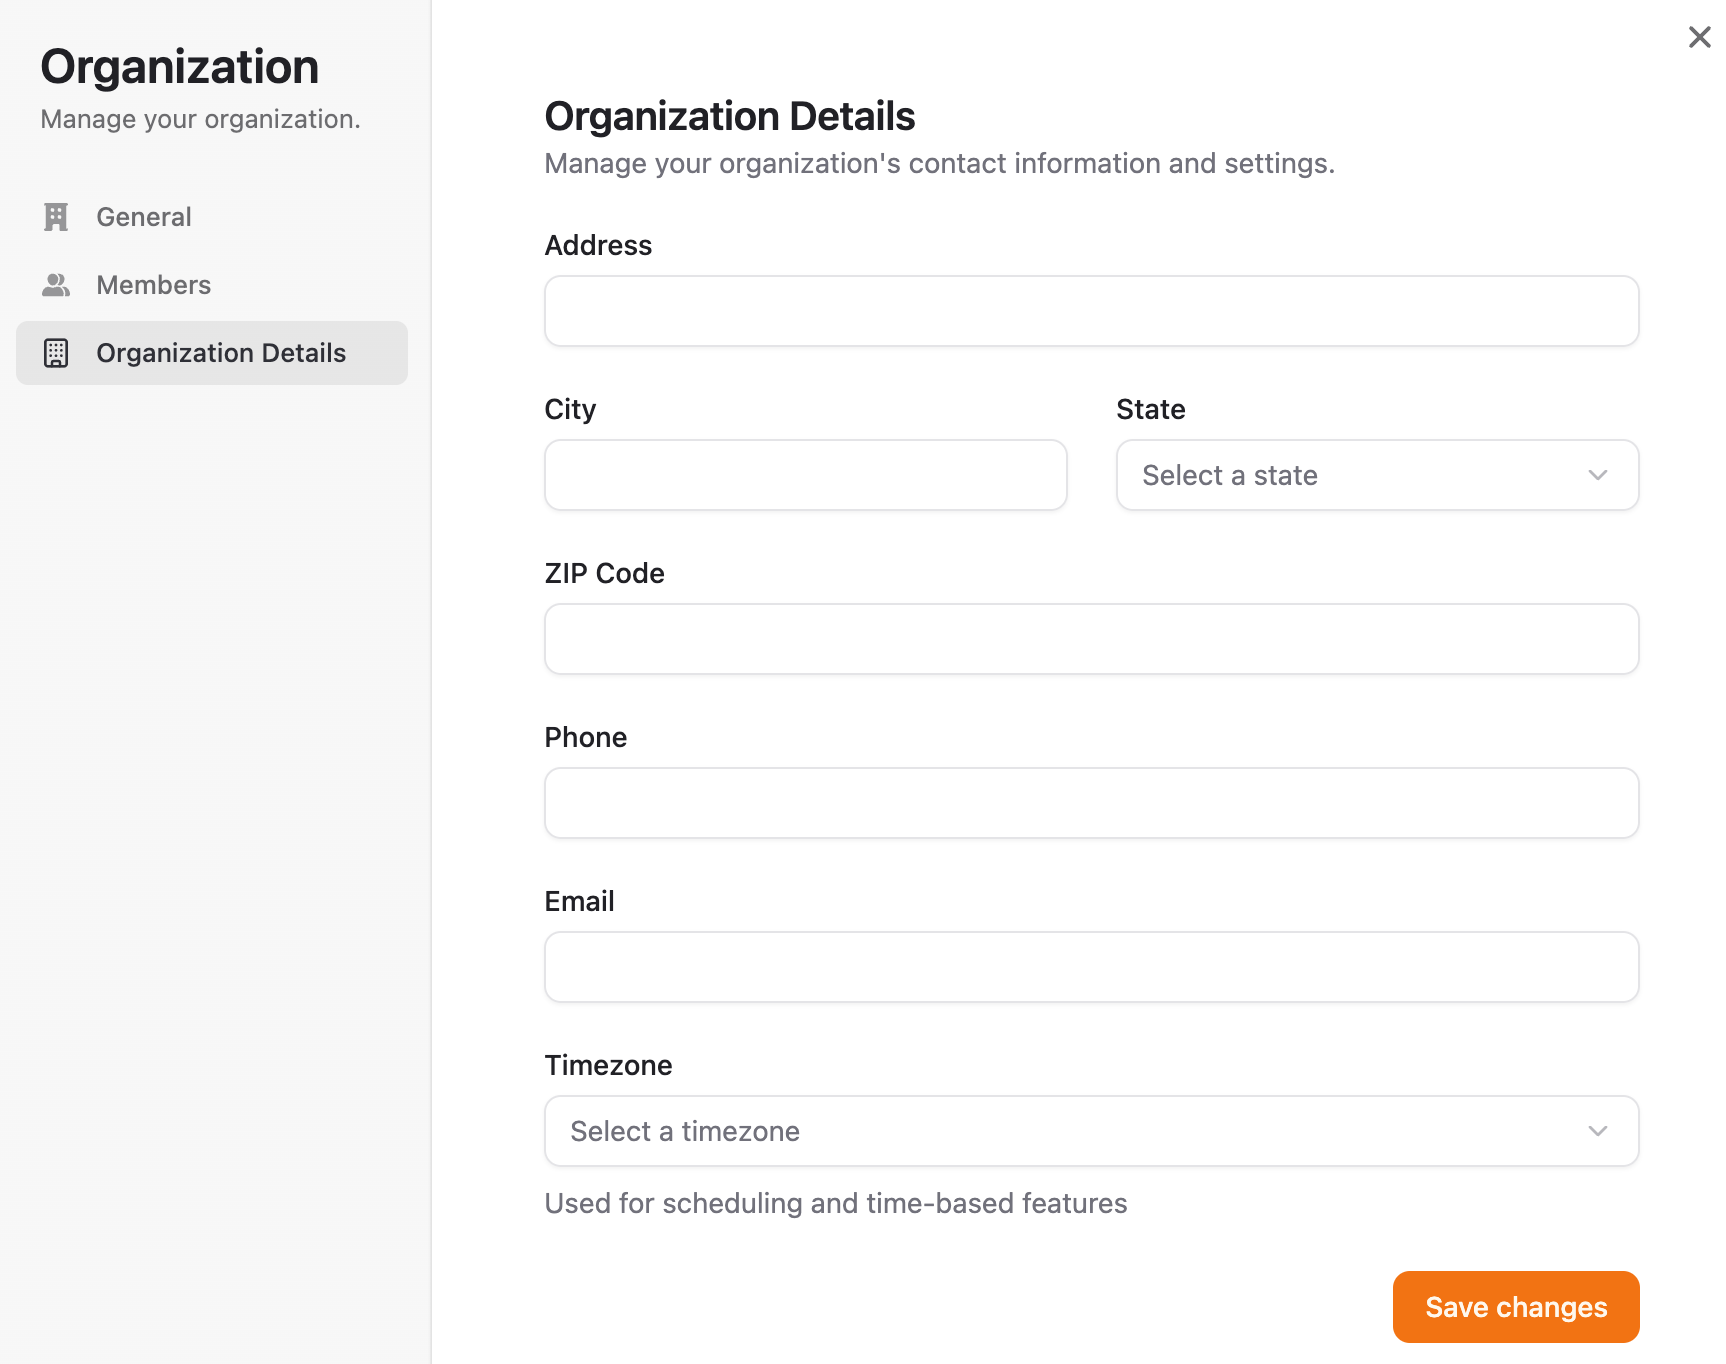Focus the Email input field
The height and width of the screenshot is (1364, 1726).
coord(1090,967)
